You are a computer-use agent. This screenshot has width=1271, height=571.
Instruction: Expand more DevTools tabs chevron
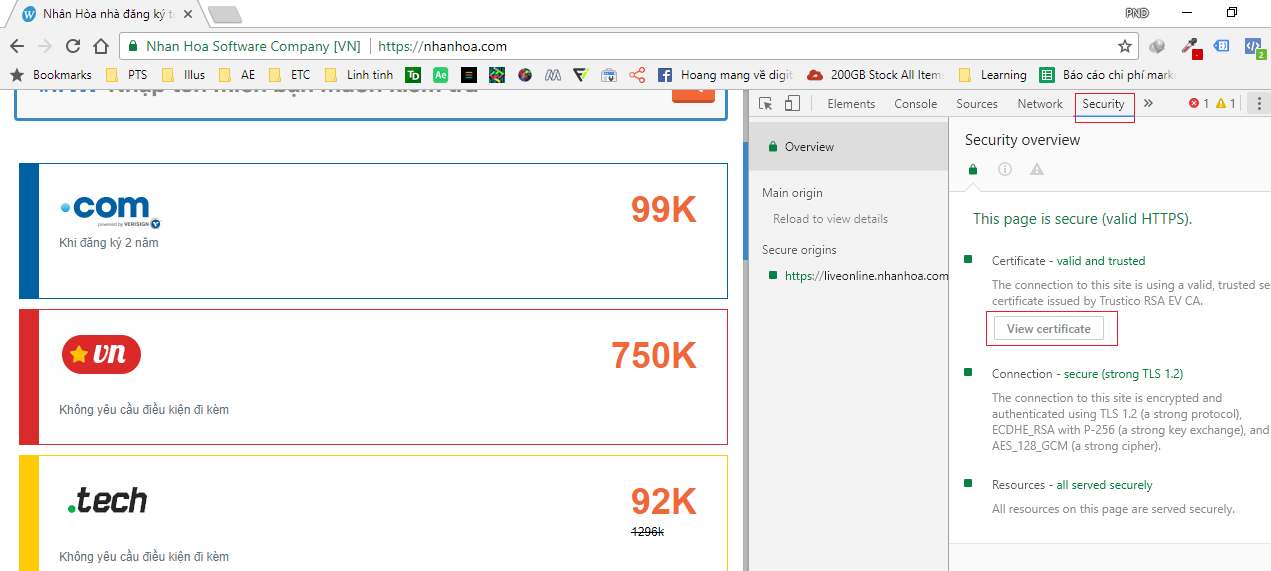point(1148,104)
